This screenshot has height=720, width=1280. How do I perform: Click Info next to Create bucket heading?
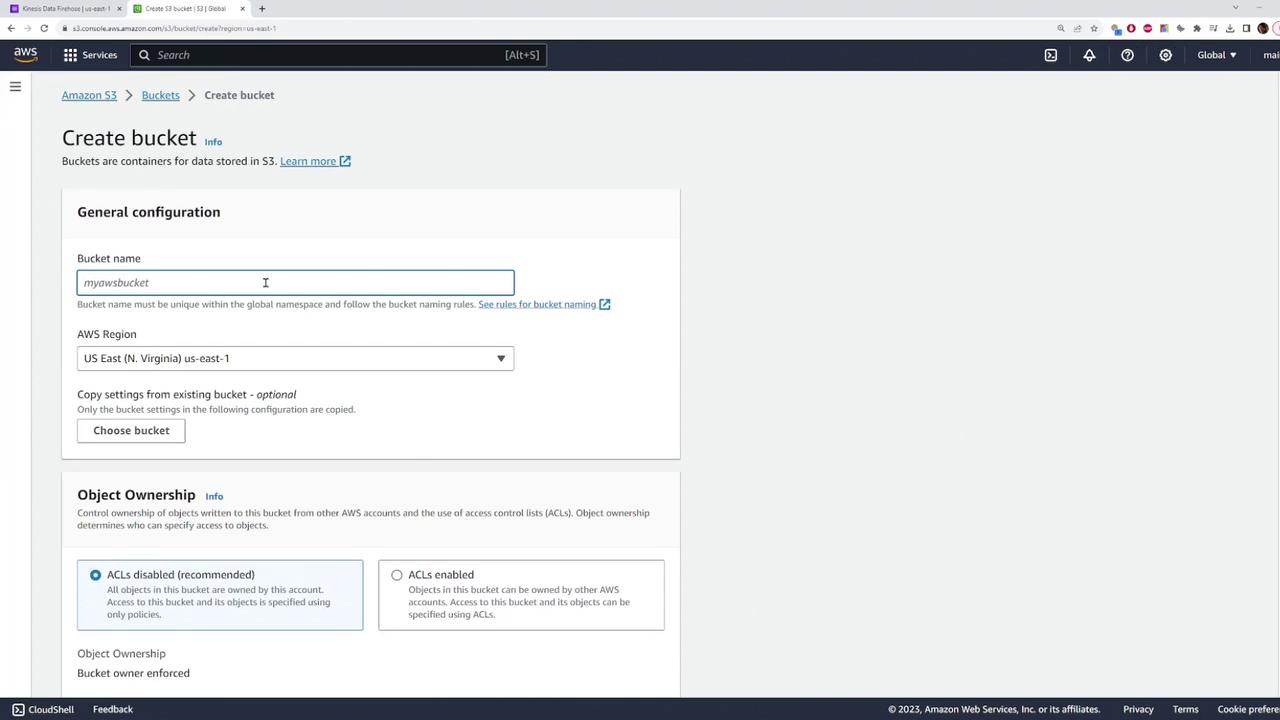click(213, 142)
